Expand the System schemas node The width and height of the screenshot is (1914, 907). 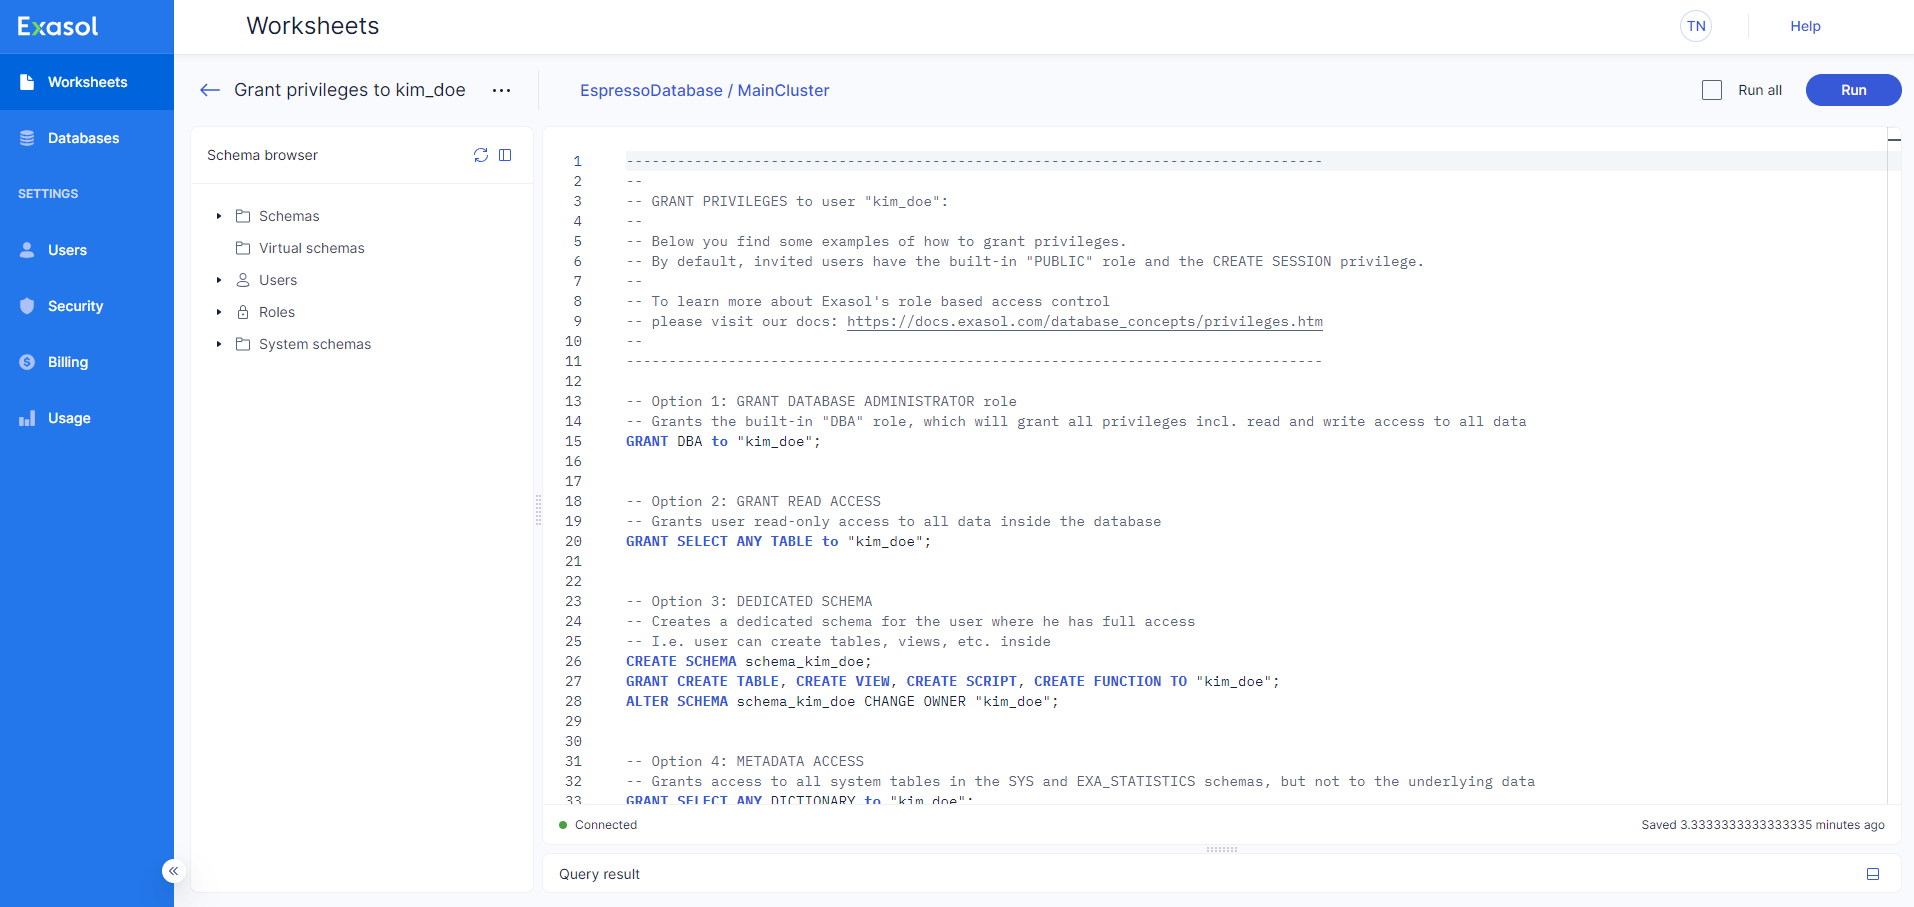(x=219, y=344)
